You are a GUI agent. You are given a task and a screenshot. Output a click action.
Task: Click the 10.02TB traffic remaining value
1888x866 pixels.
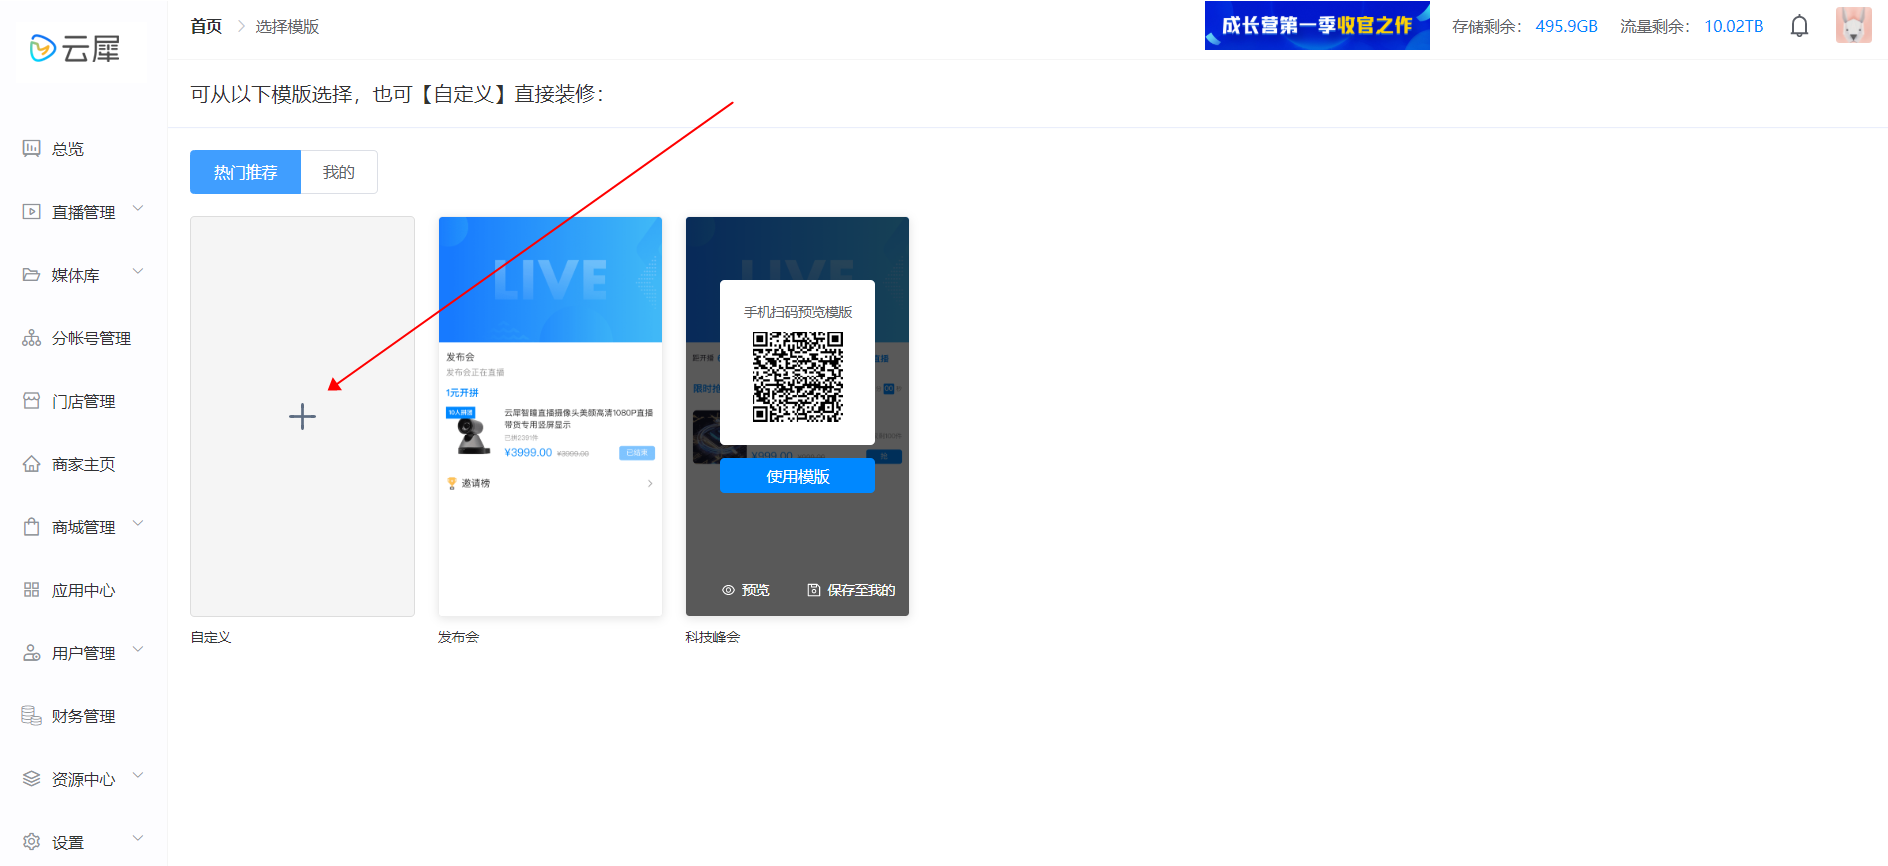click(x=1734, y=26)
